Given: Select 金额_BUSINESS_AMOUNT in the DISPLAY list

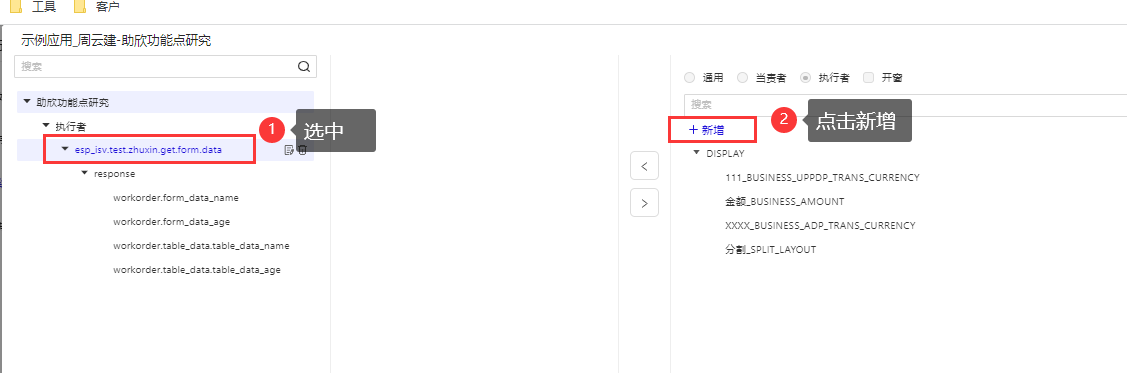Looking at the screenshot, I should tap(785, 201).
